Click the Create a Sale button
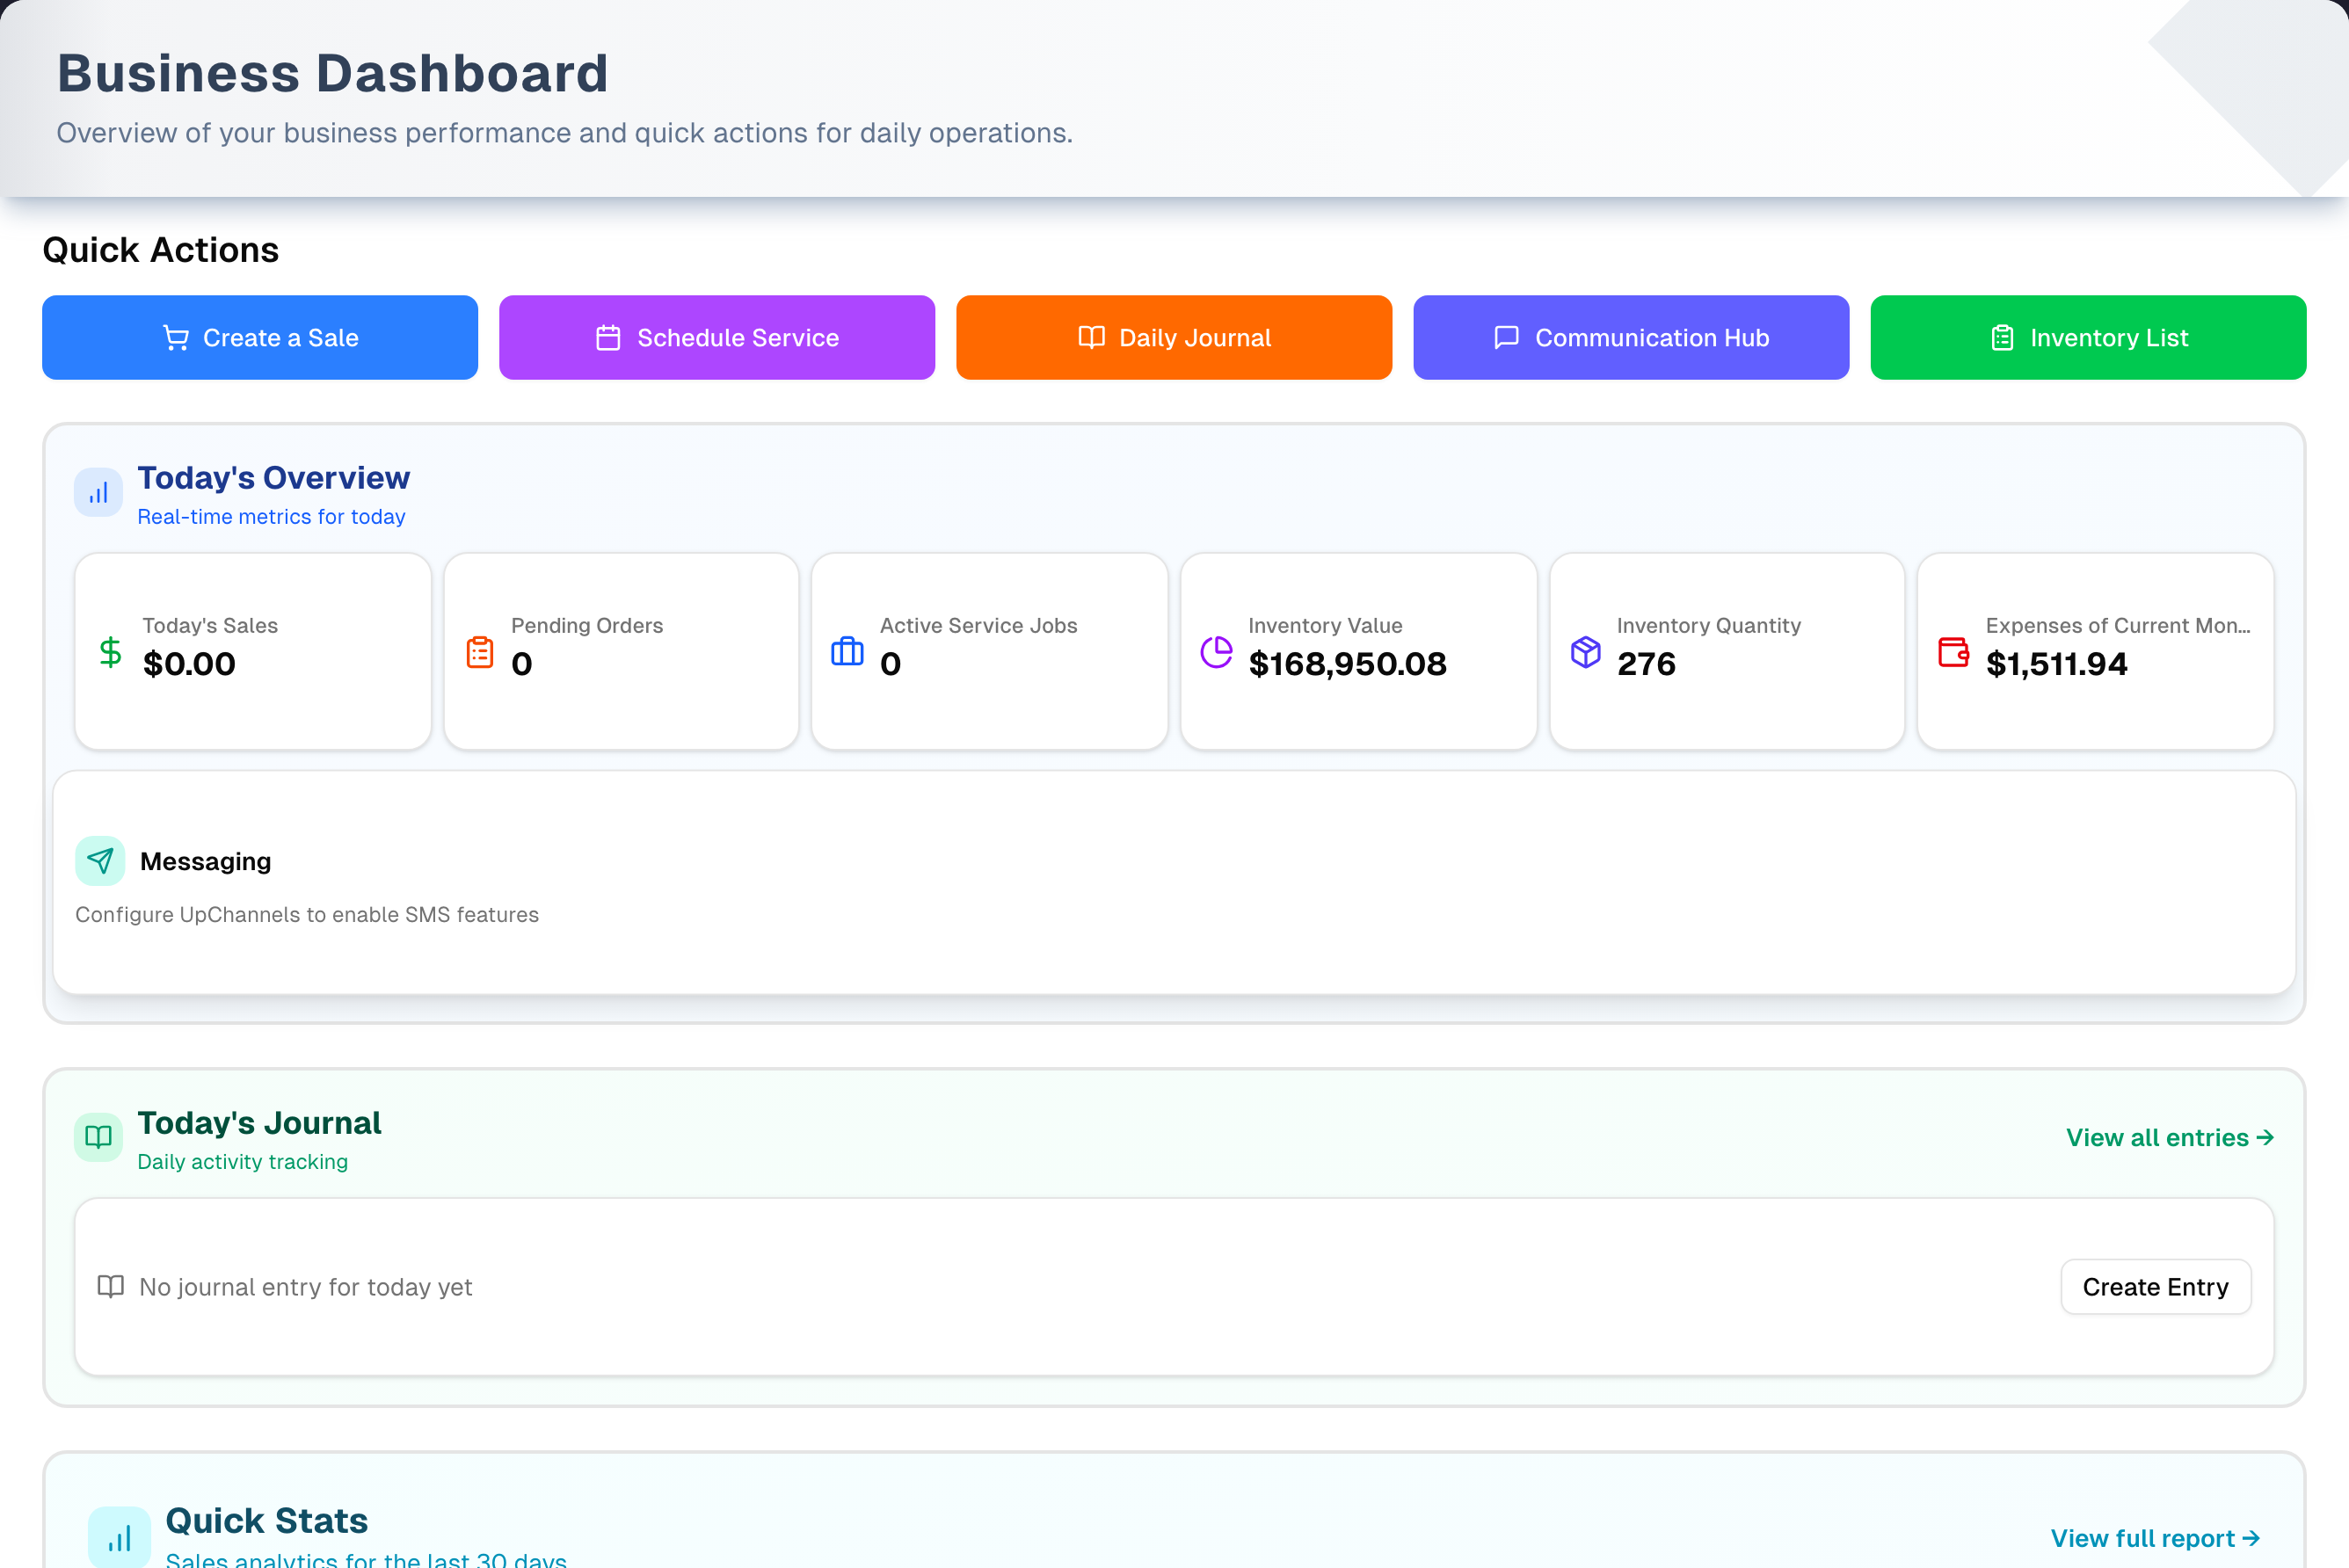This screenshot has height=1568, width=2349. coord(260,337)
